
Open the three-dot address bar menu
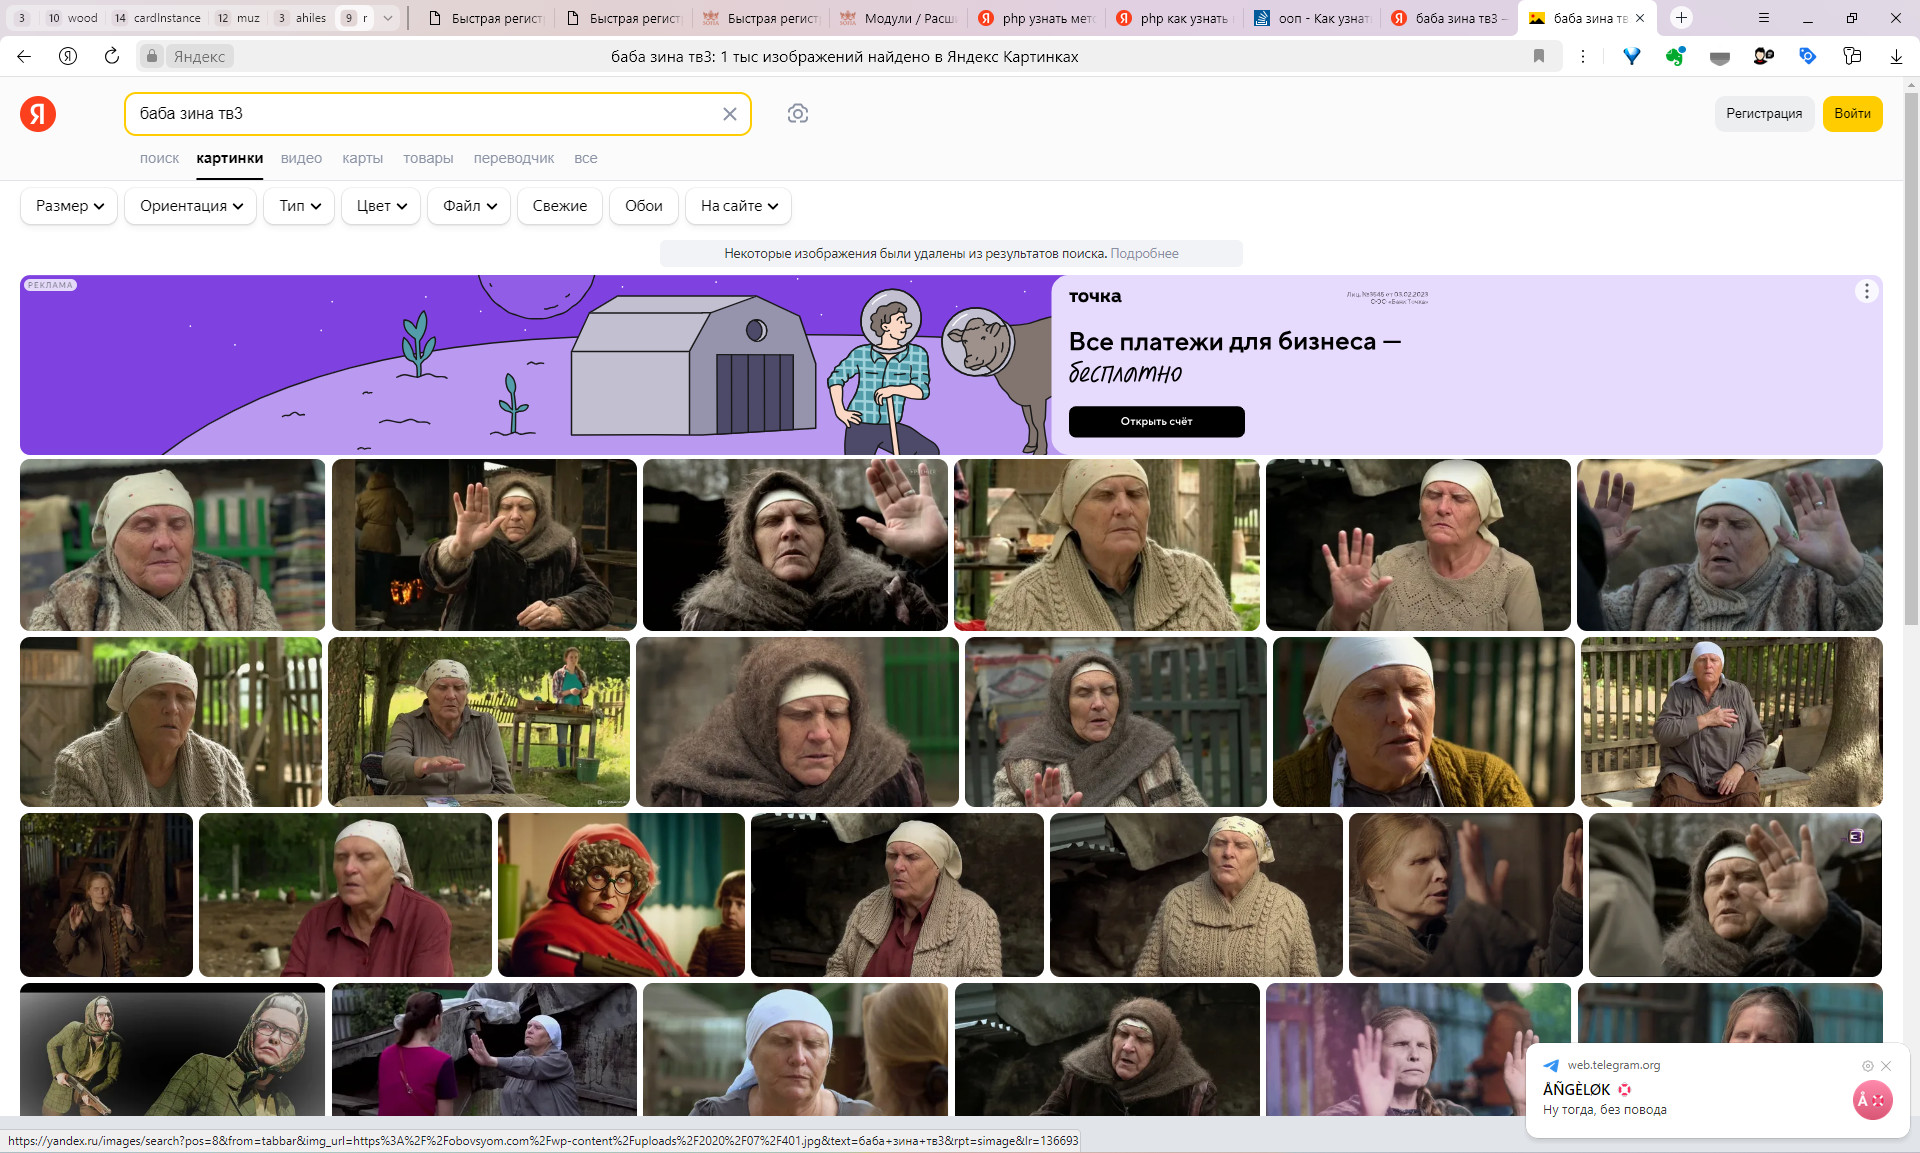[x=1583, y=56]
